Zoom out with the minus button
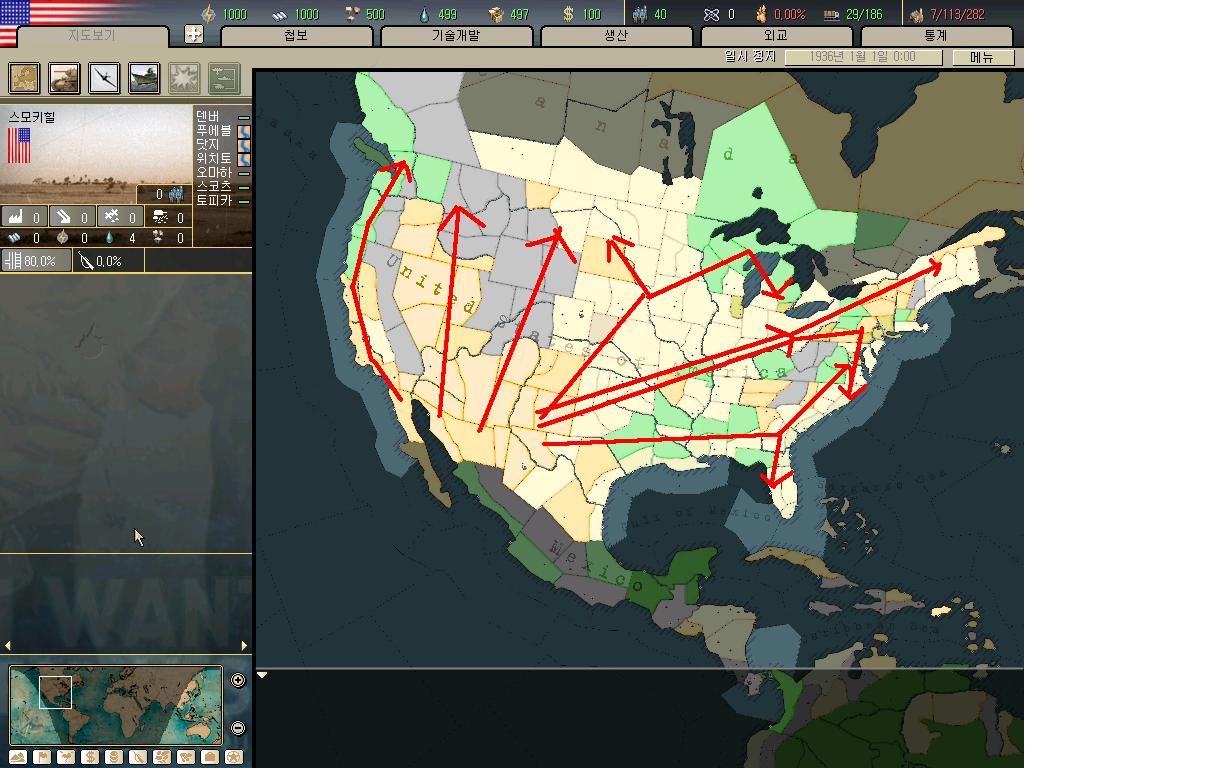 click(238, 728)
